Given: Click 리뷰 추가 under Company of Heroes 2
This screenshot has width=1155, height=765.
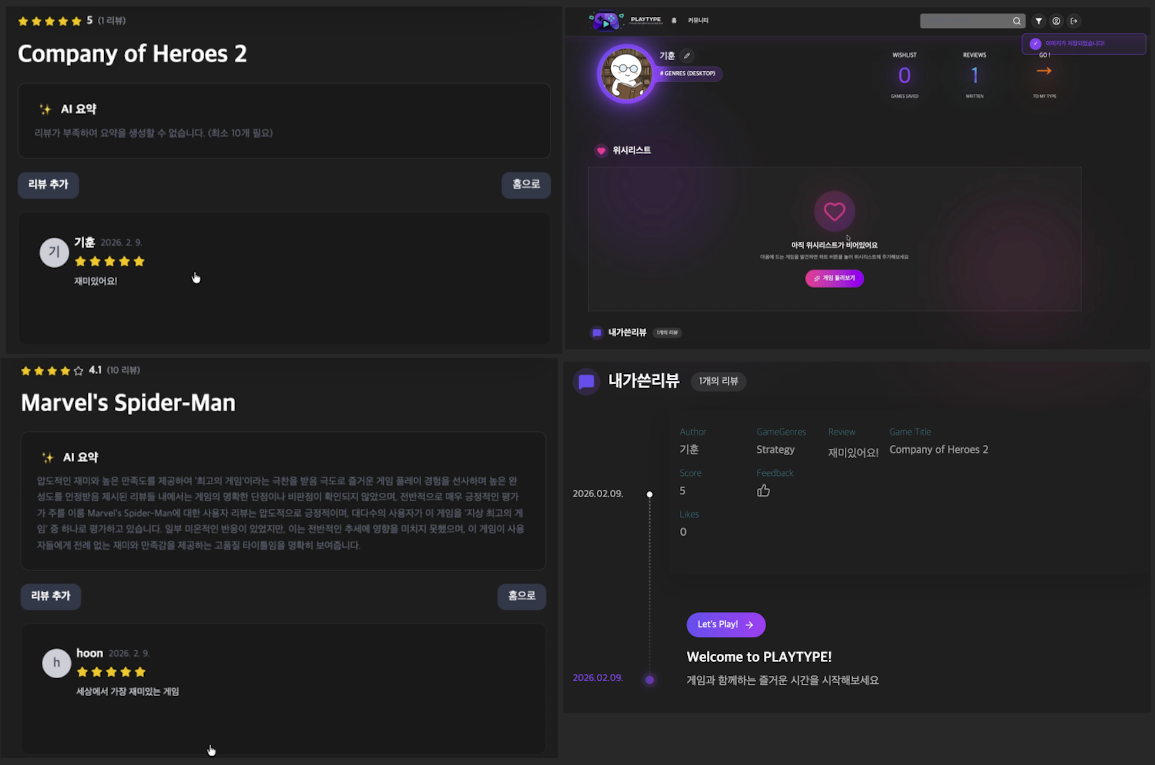Looking at the screenshot, I should pyautogui.click(x=49, y=185).
